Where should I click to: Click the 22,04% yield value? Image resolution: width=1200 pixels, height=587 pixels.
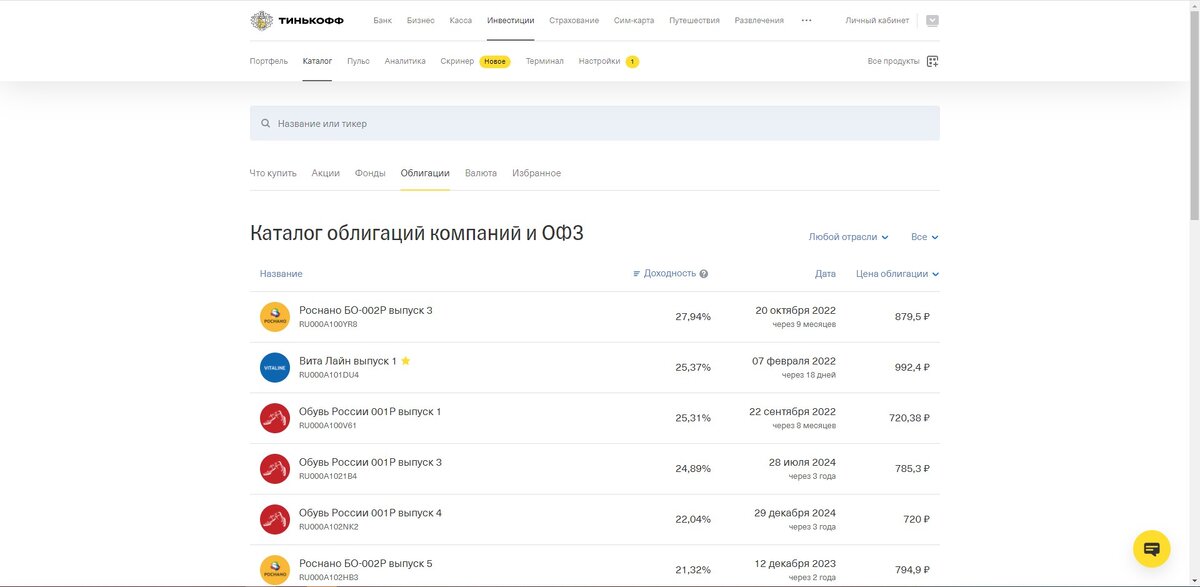tap(693, 520)
